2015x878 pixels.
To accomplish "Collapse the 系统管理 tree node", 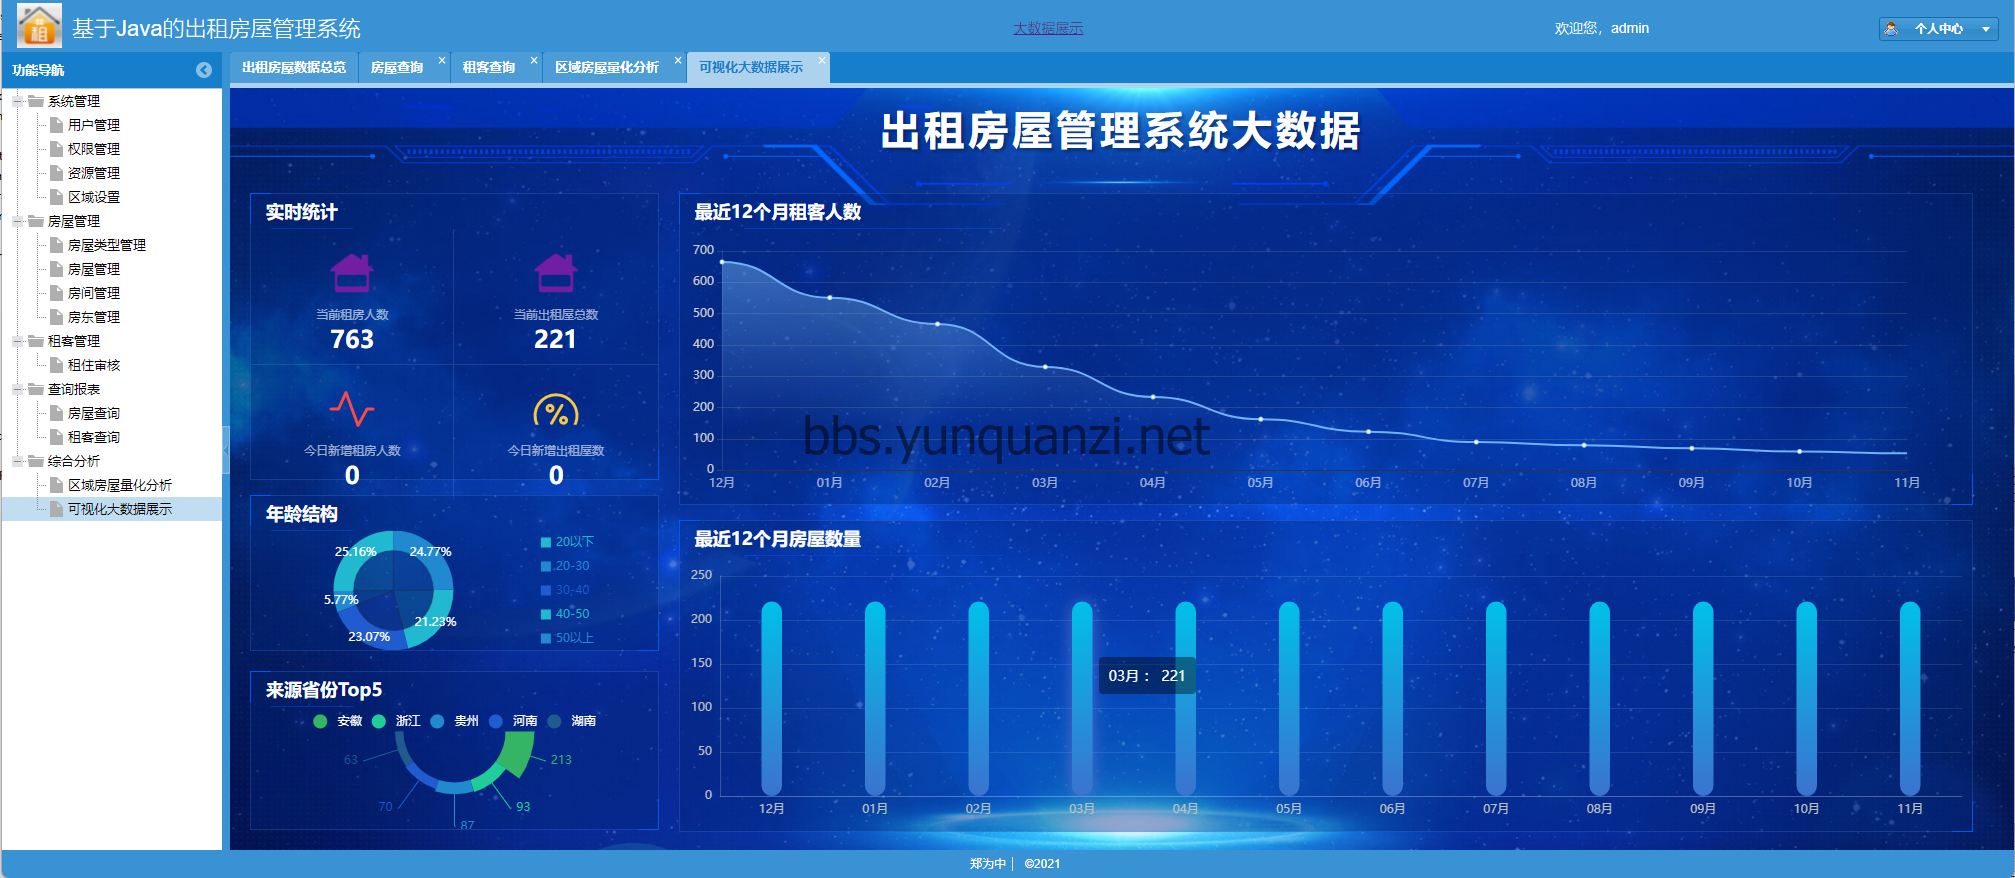I will (18, 101).
